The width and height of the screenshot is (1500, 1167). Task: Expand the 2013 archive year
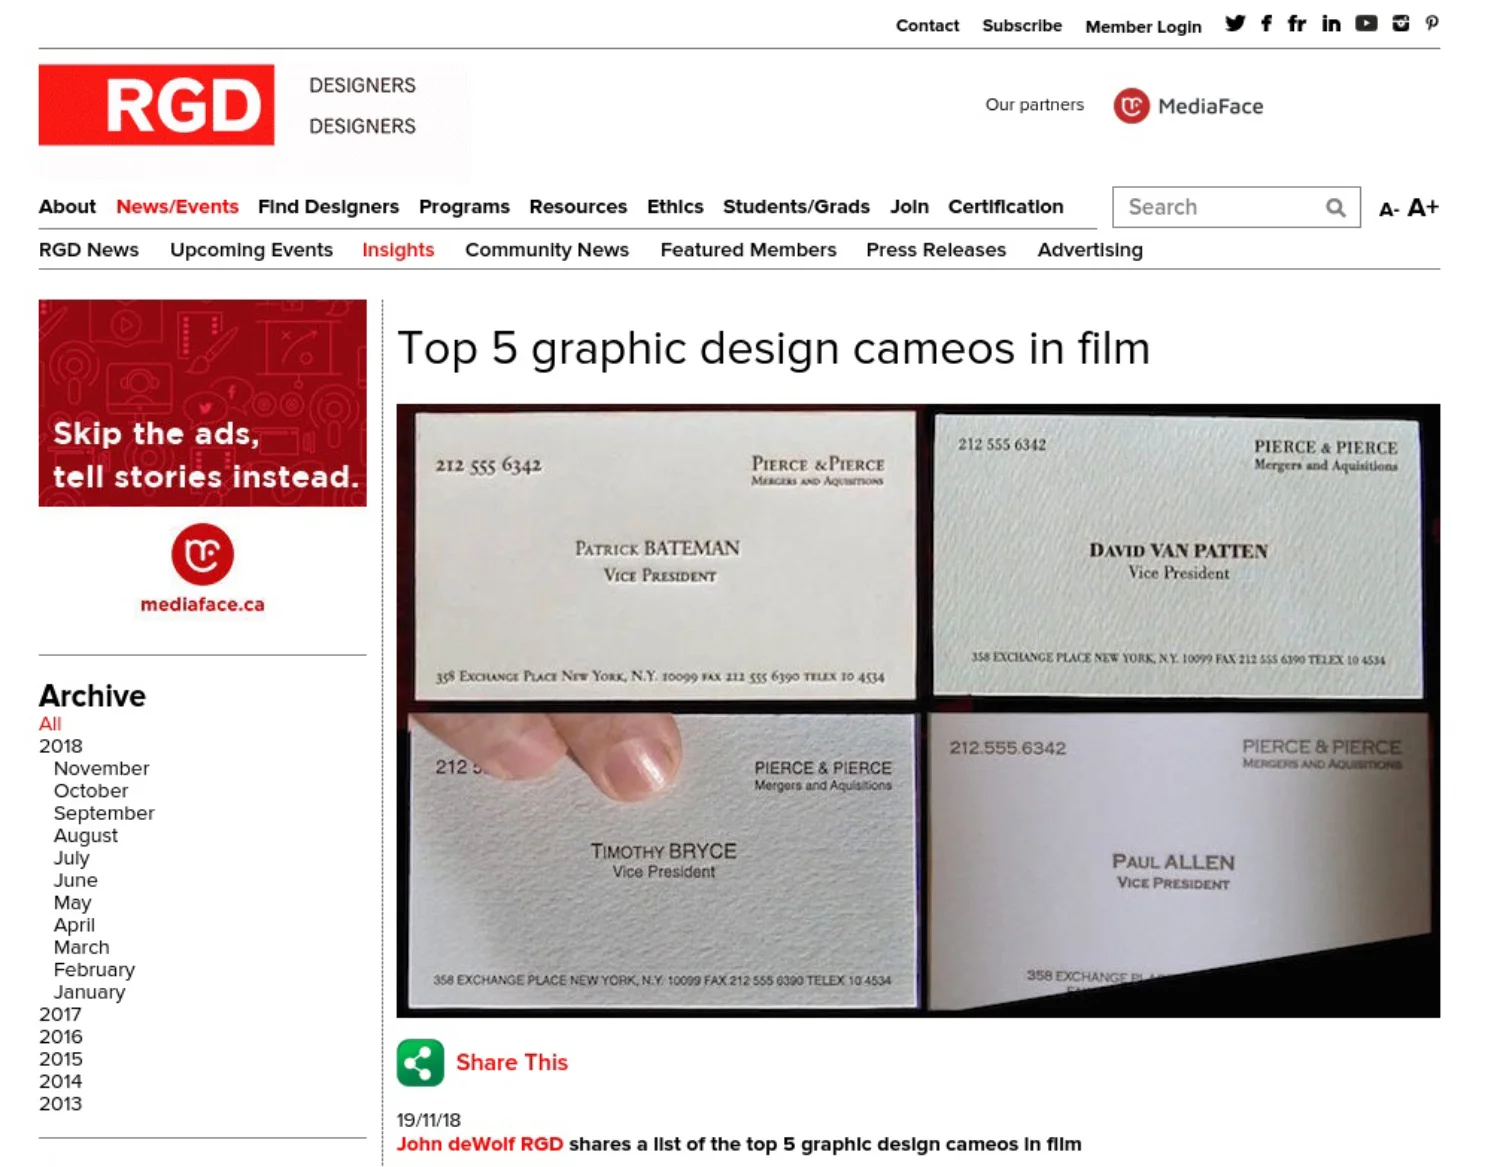61,1104
